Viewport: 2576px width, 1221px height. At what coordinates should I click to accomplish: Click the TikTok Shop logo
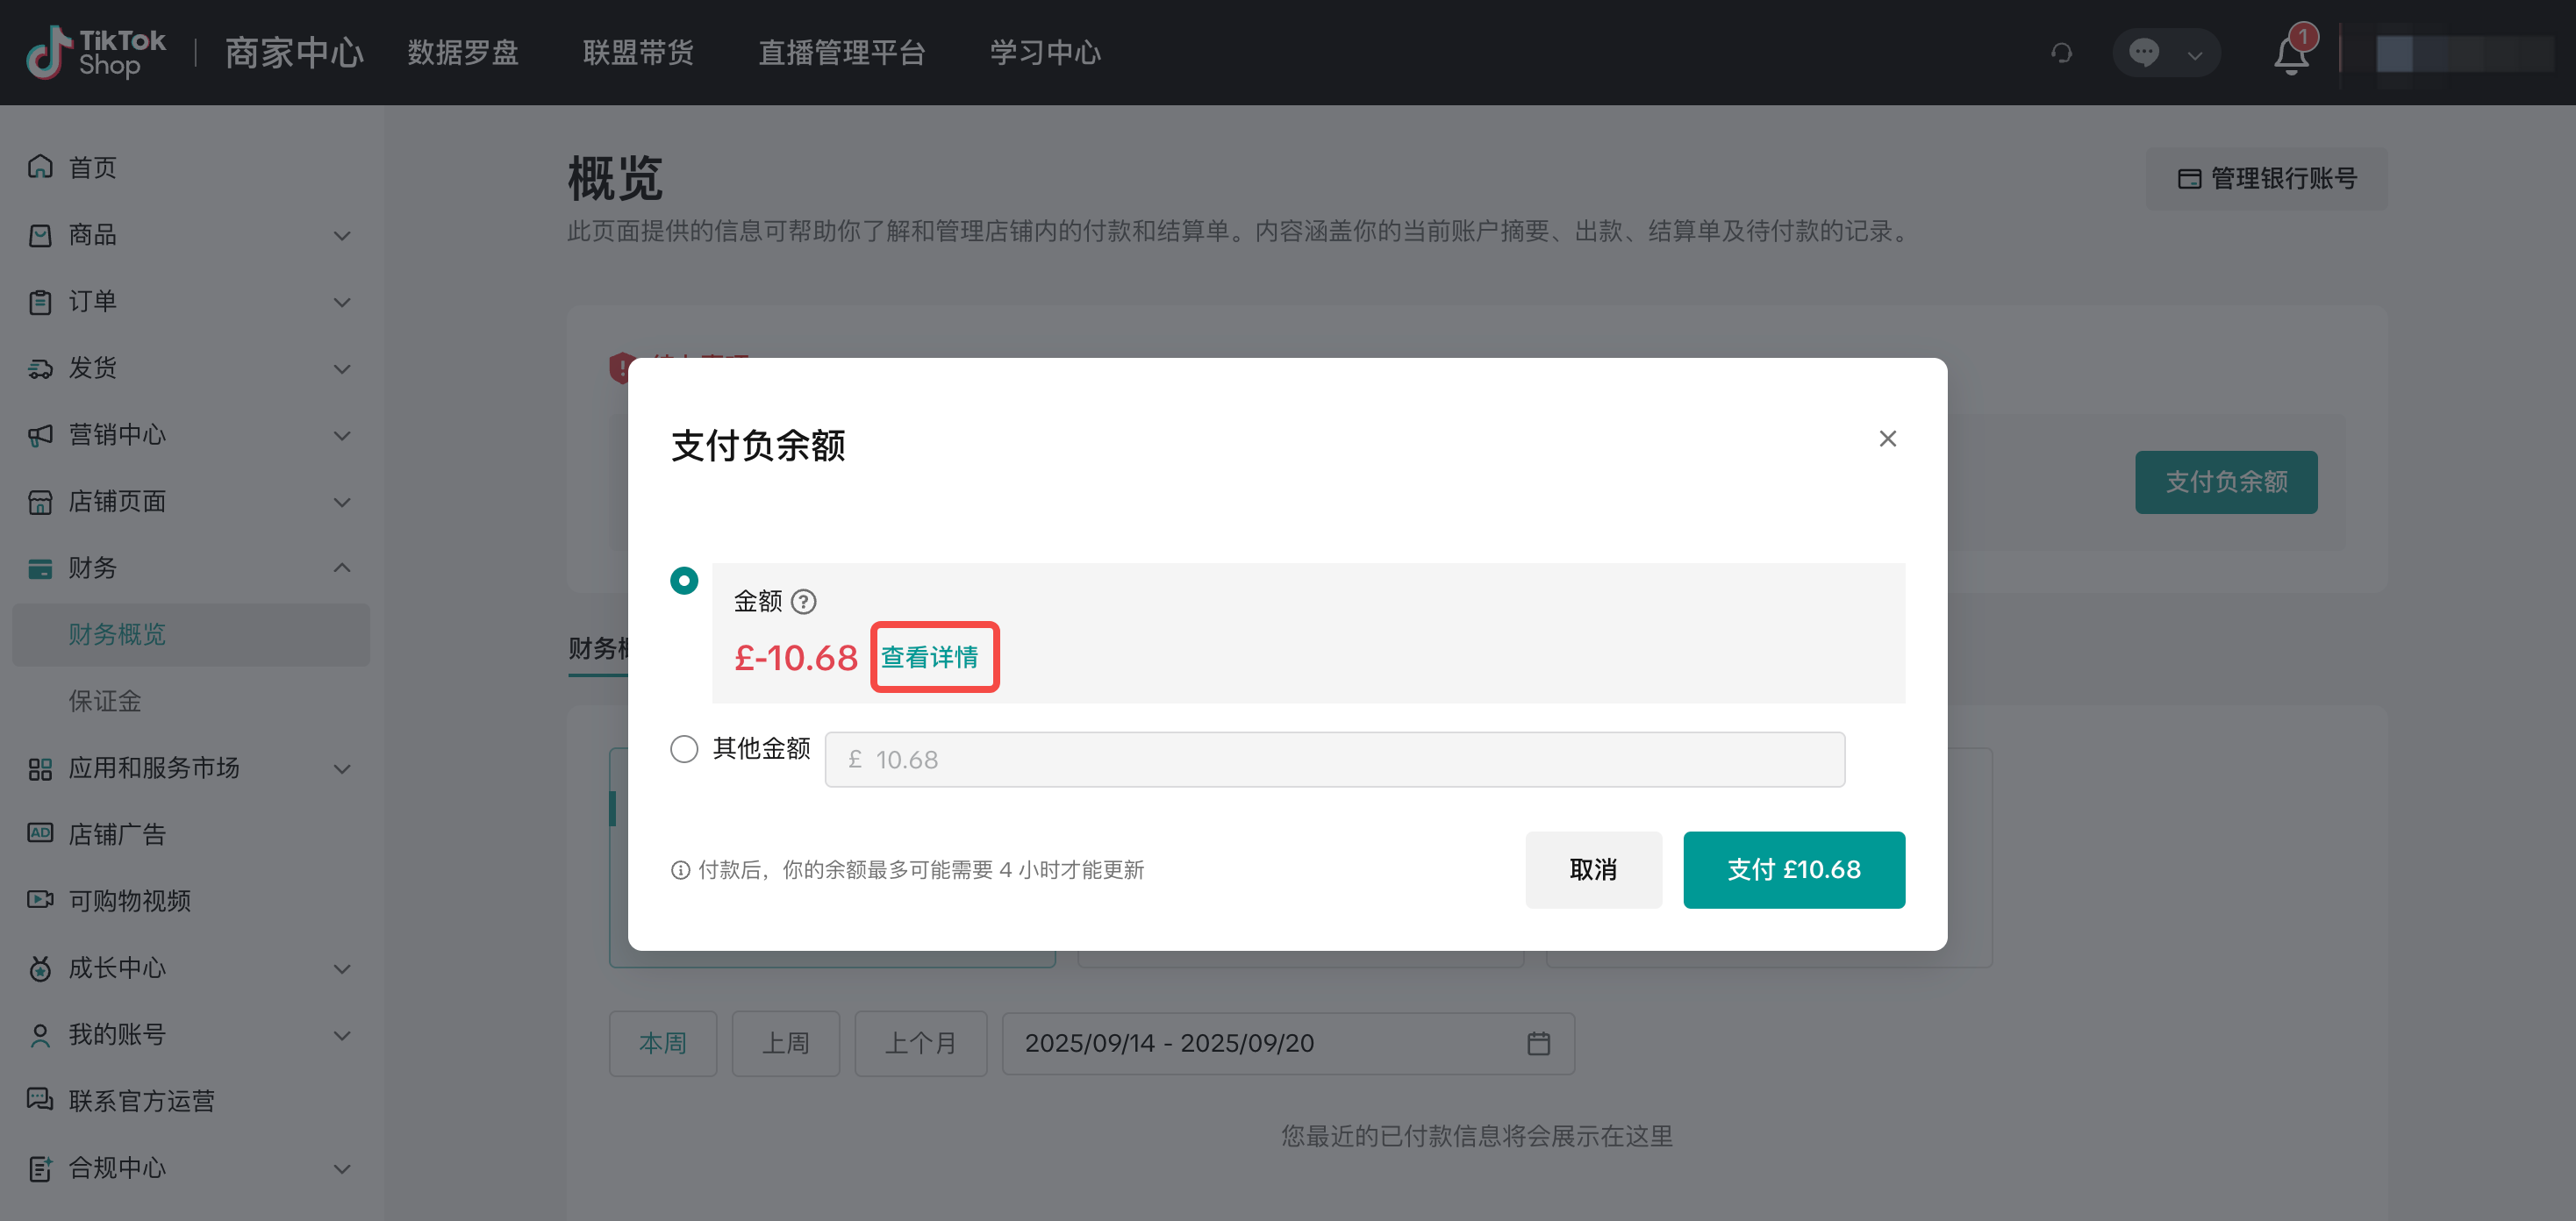point(96,52)
